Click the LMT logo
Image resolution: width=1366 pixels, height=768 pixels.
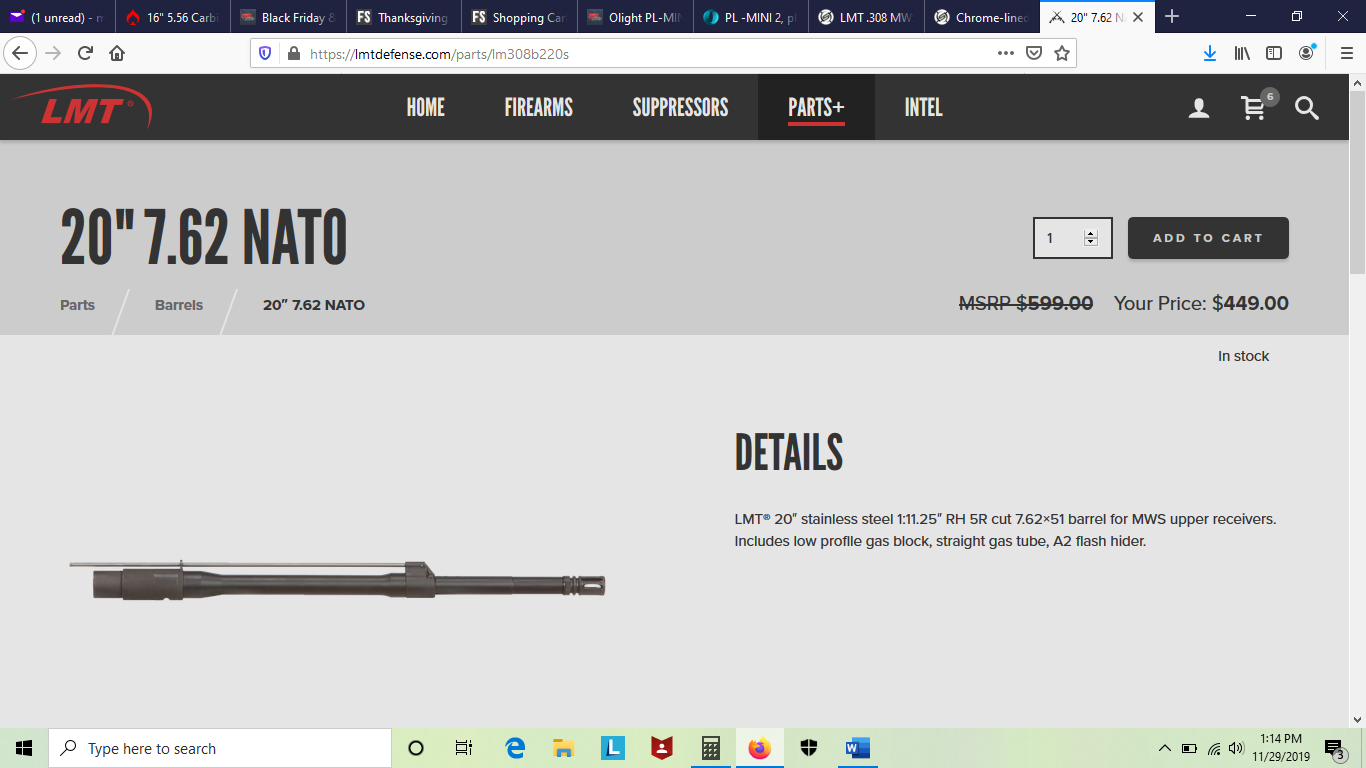83,107
